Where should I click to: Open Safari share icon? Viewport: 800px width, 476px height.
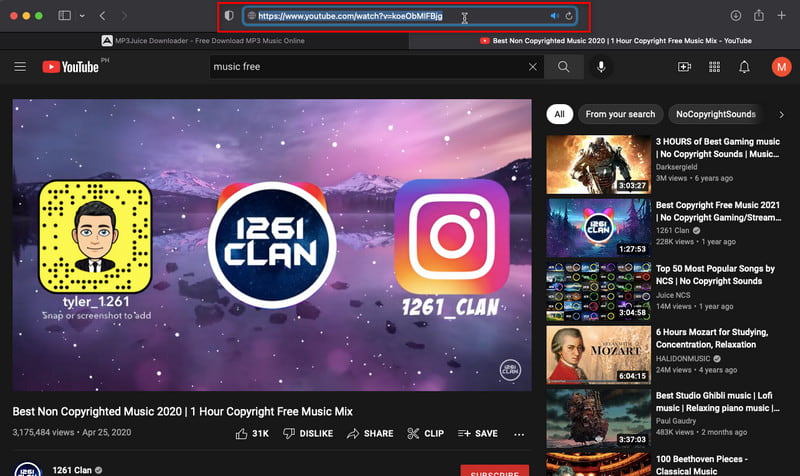tap(759, 15)
